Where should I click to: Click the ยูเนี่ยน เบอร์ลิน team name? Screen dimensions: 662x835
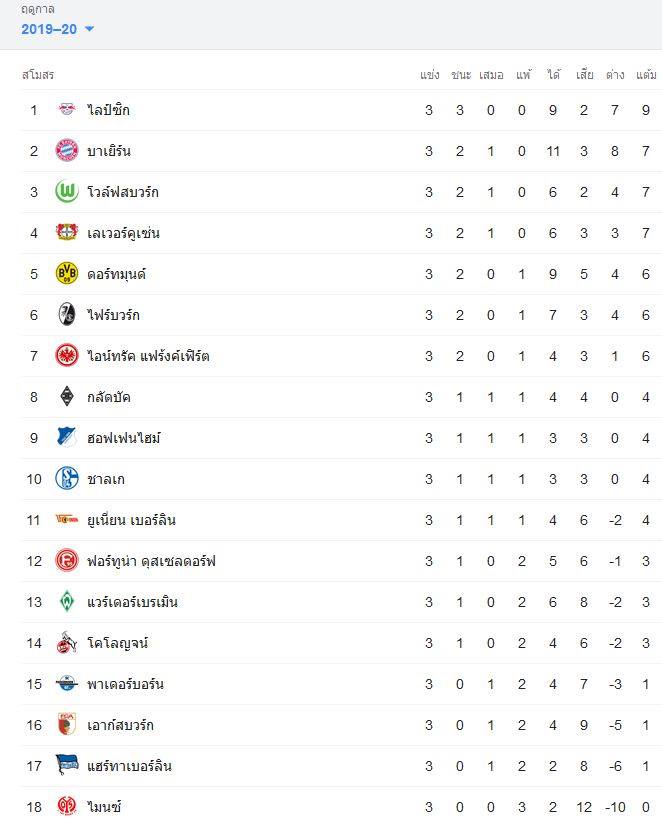click(x=132, y=520)
